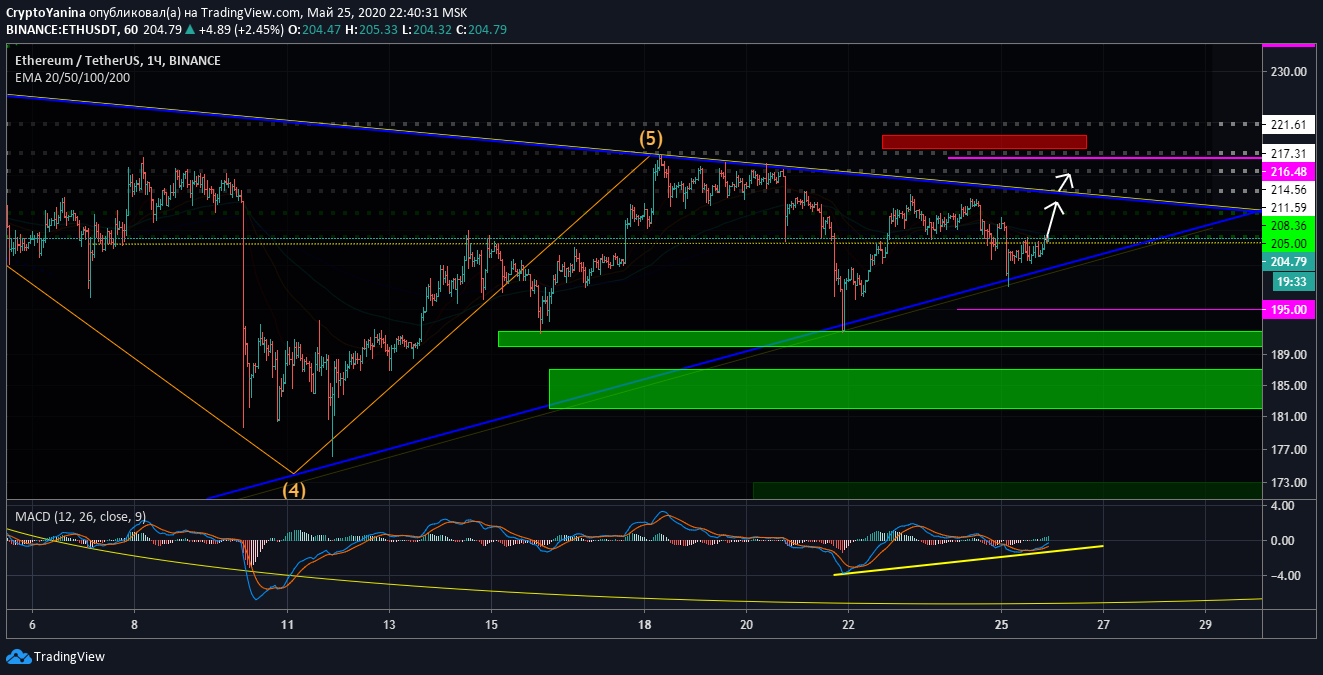Viewport: 1323px width, 675px height.
Task: Click the 189.00 price axis label
Action: point(1289,354)
